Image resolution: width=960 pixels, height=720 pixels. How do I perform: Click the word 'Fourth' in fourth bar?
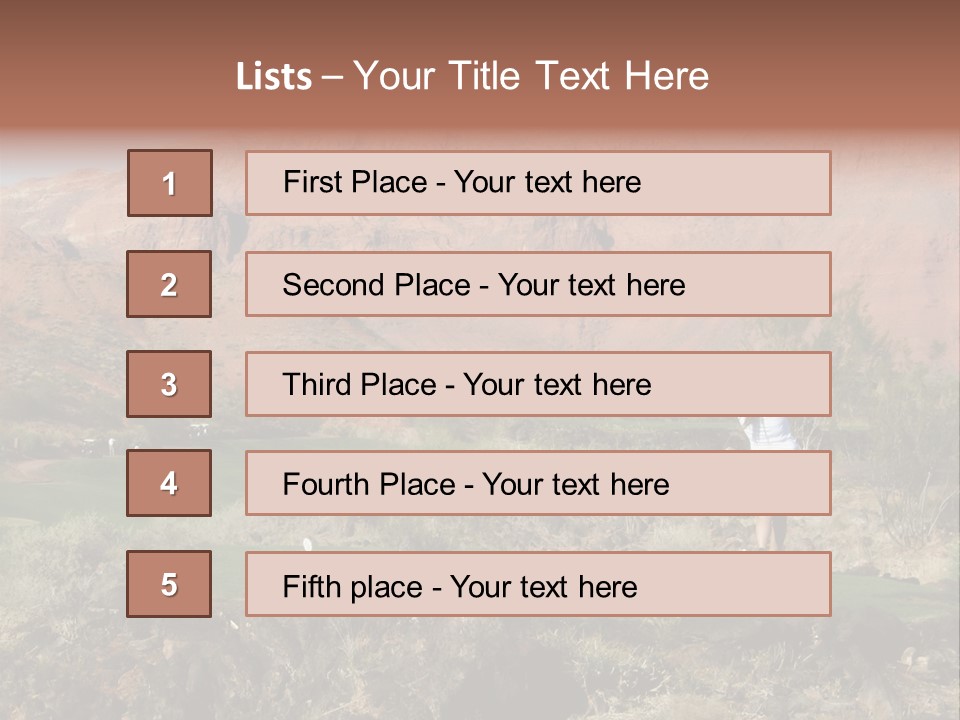pos(325,484)
